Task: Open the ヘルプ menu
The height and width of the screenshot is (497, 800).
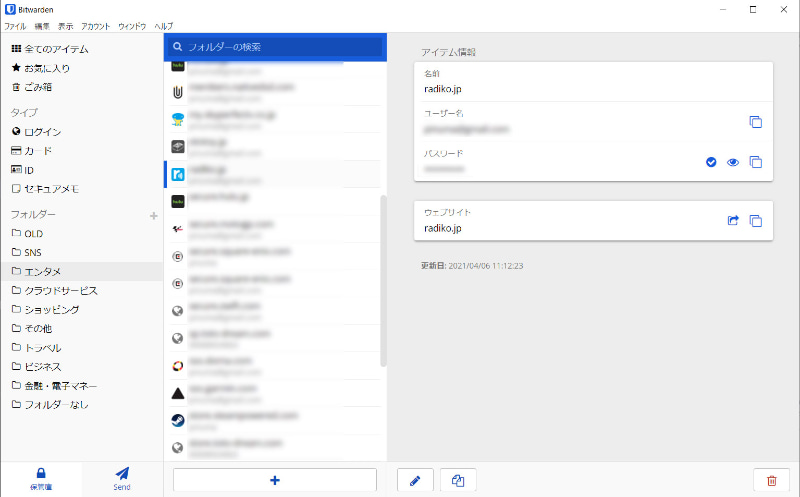Action: point(164,26)
